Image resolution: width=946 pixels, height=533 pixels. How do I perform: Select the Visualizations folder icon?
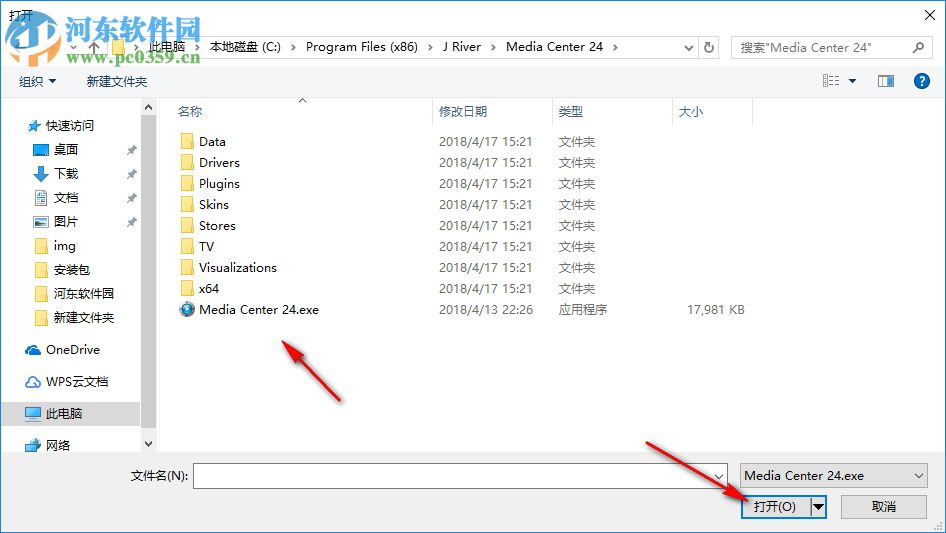pyautogui.click(x=187, y=267)
